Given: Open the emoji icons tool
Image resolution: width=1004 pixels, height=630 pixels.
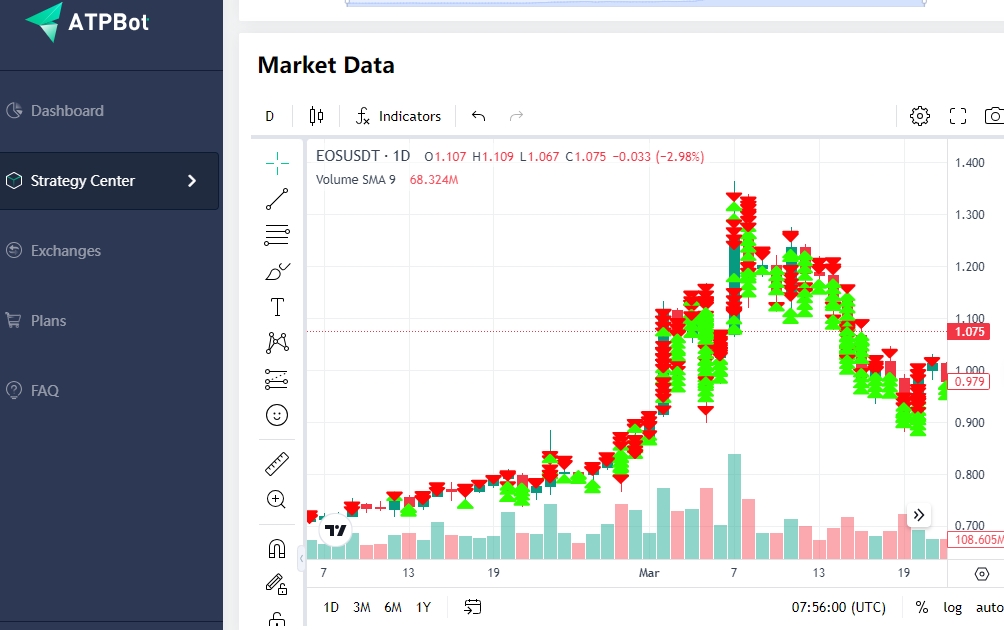Looking at the screenshot, I should click(277, 414).
